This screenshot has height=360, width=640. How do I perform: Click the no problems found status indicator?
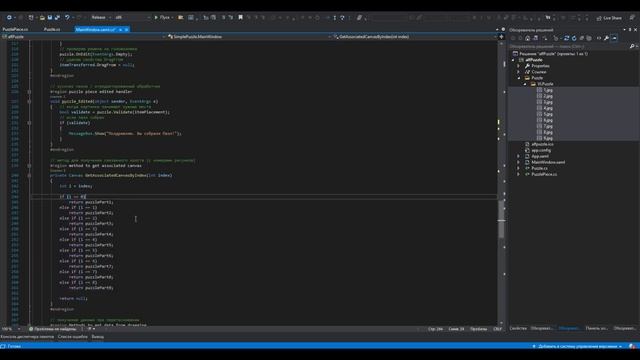pyautogui.click(x=53, y=329)
